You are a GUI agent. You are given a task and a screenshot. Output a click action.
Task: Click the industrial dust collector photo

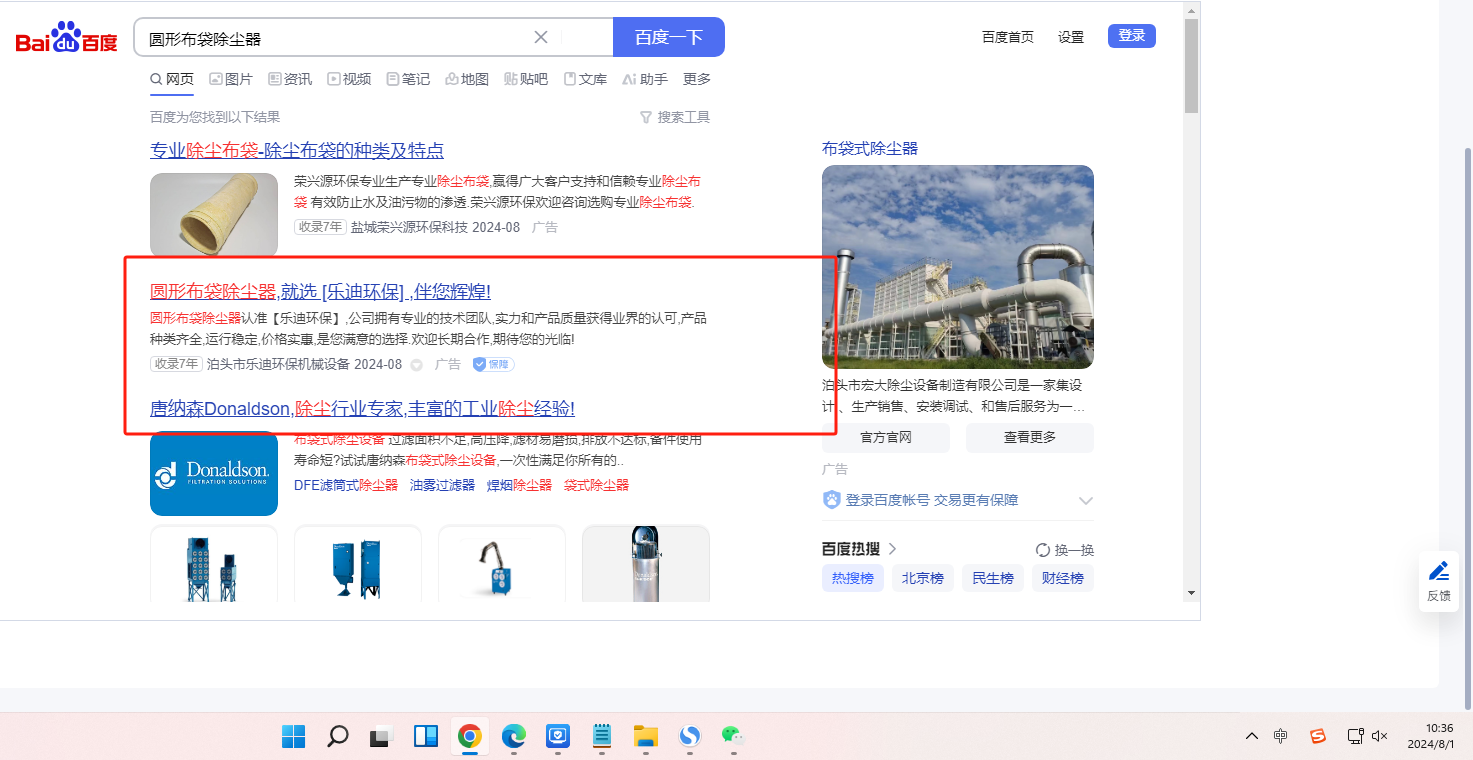pos(958,267)
